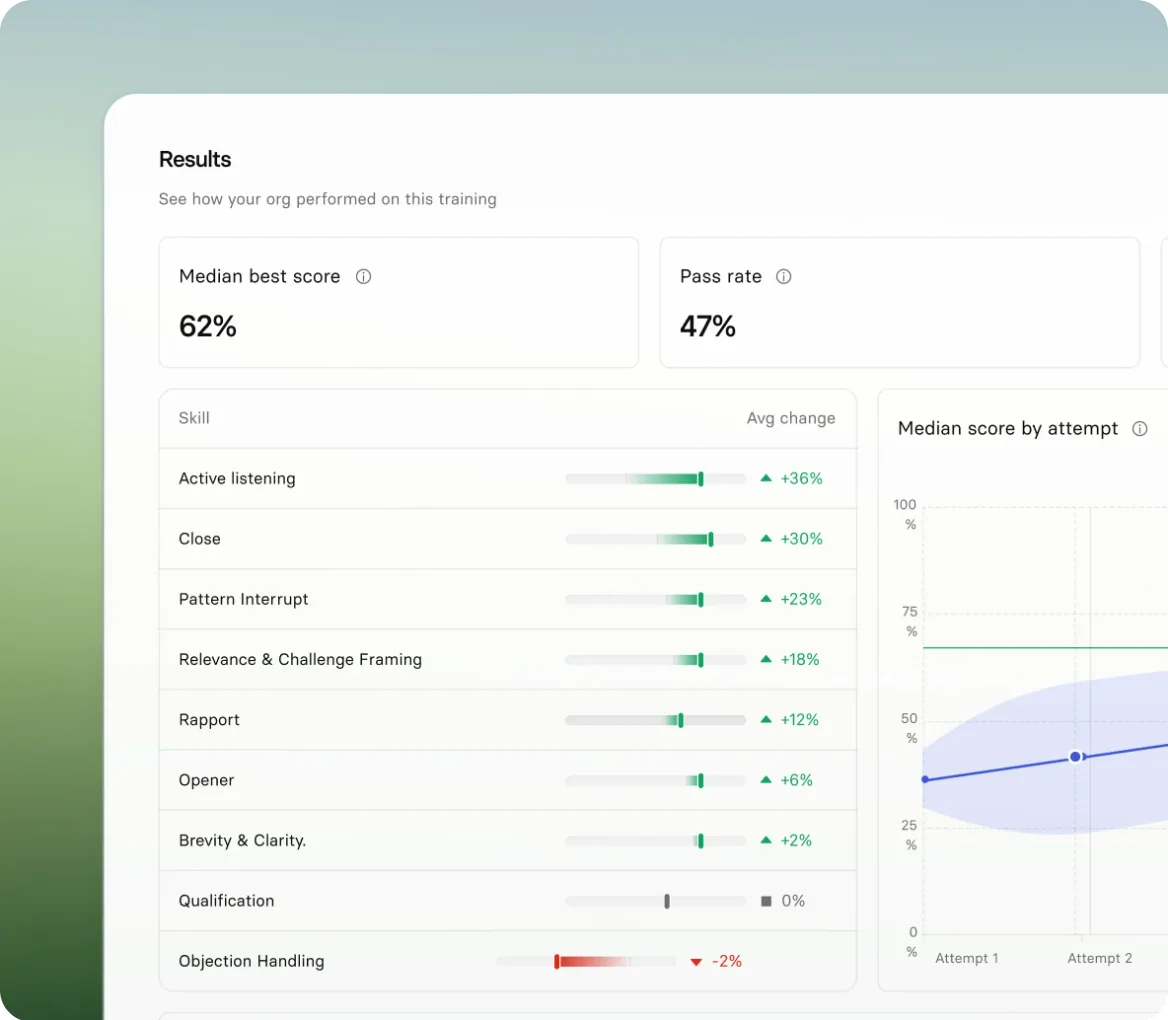Click Active listening progress bar
The image size is (1168, 1020).
point(656,479)
